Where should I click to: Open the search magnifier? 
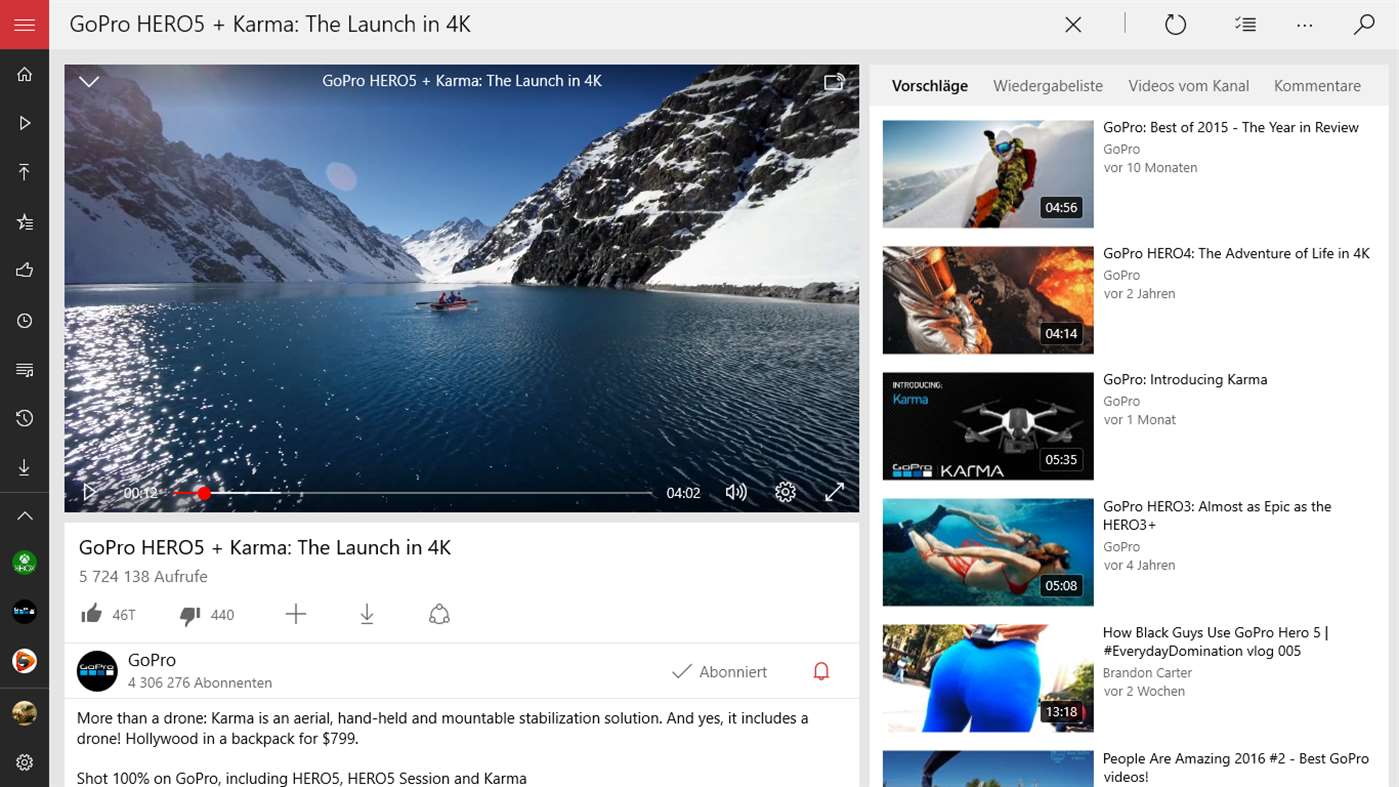(1364, 25)
